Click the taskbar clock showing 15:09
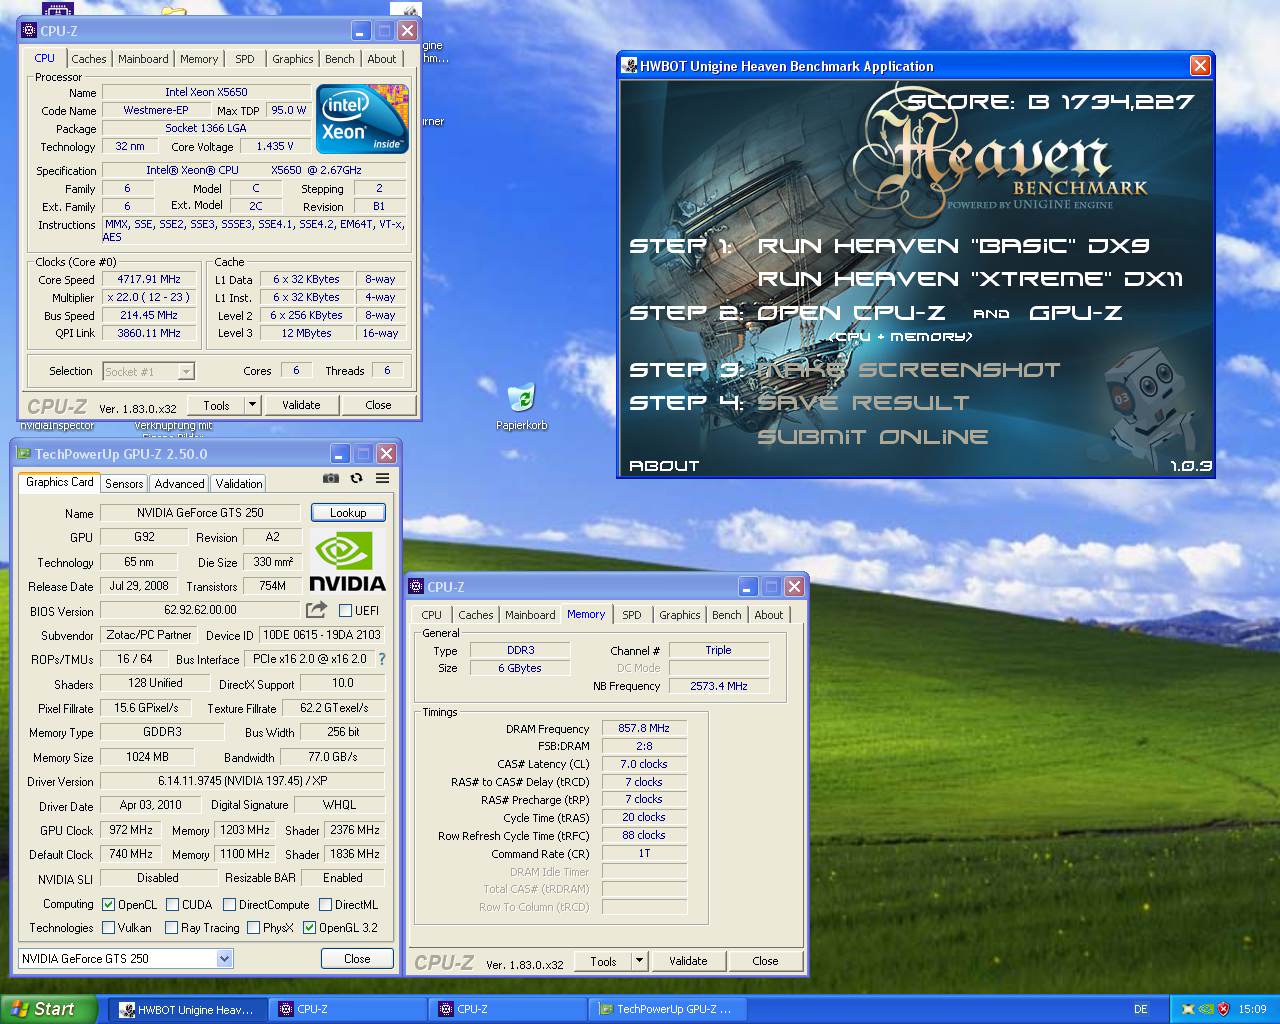 [1252, 1009]
